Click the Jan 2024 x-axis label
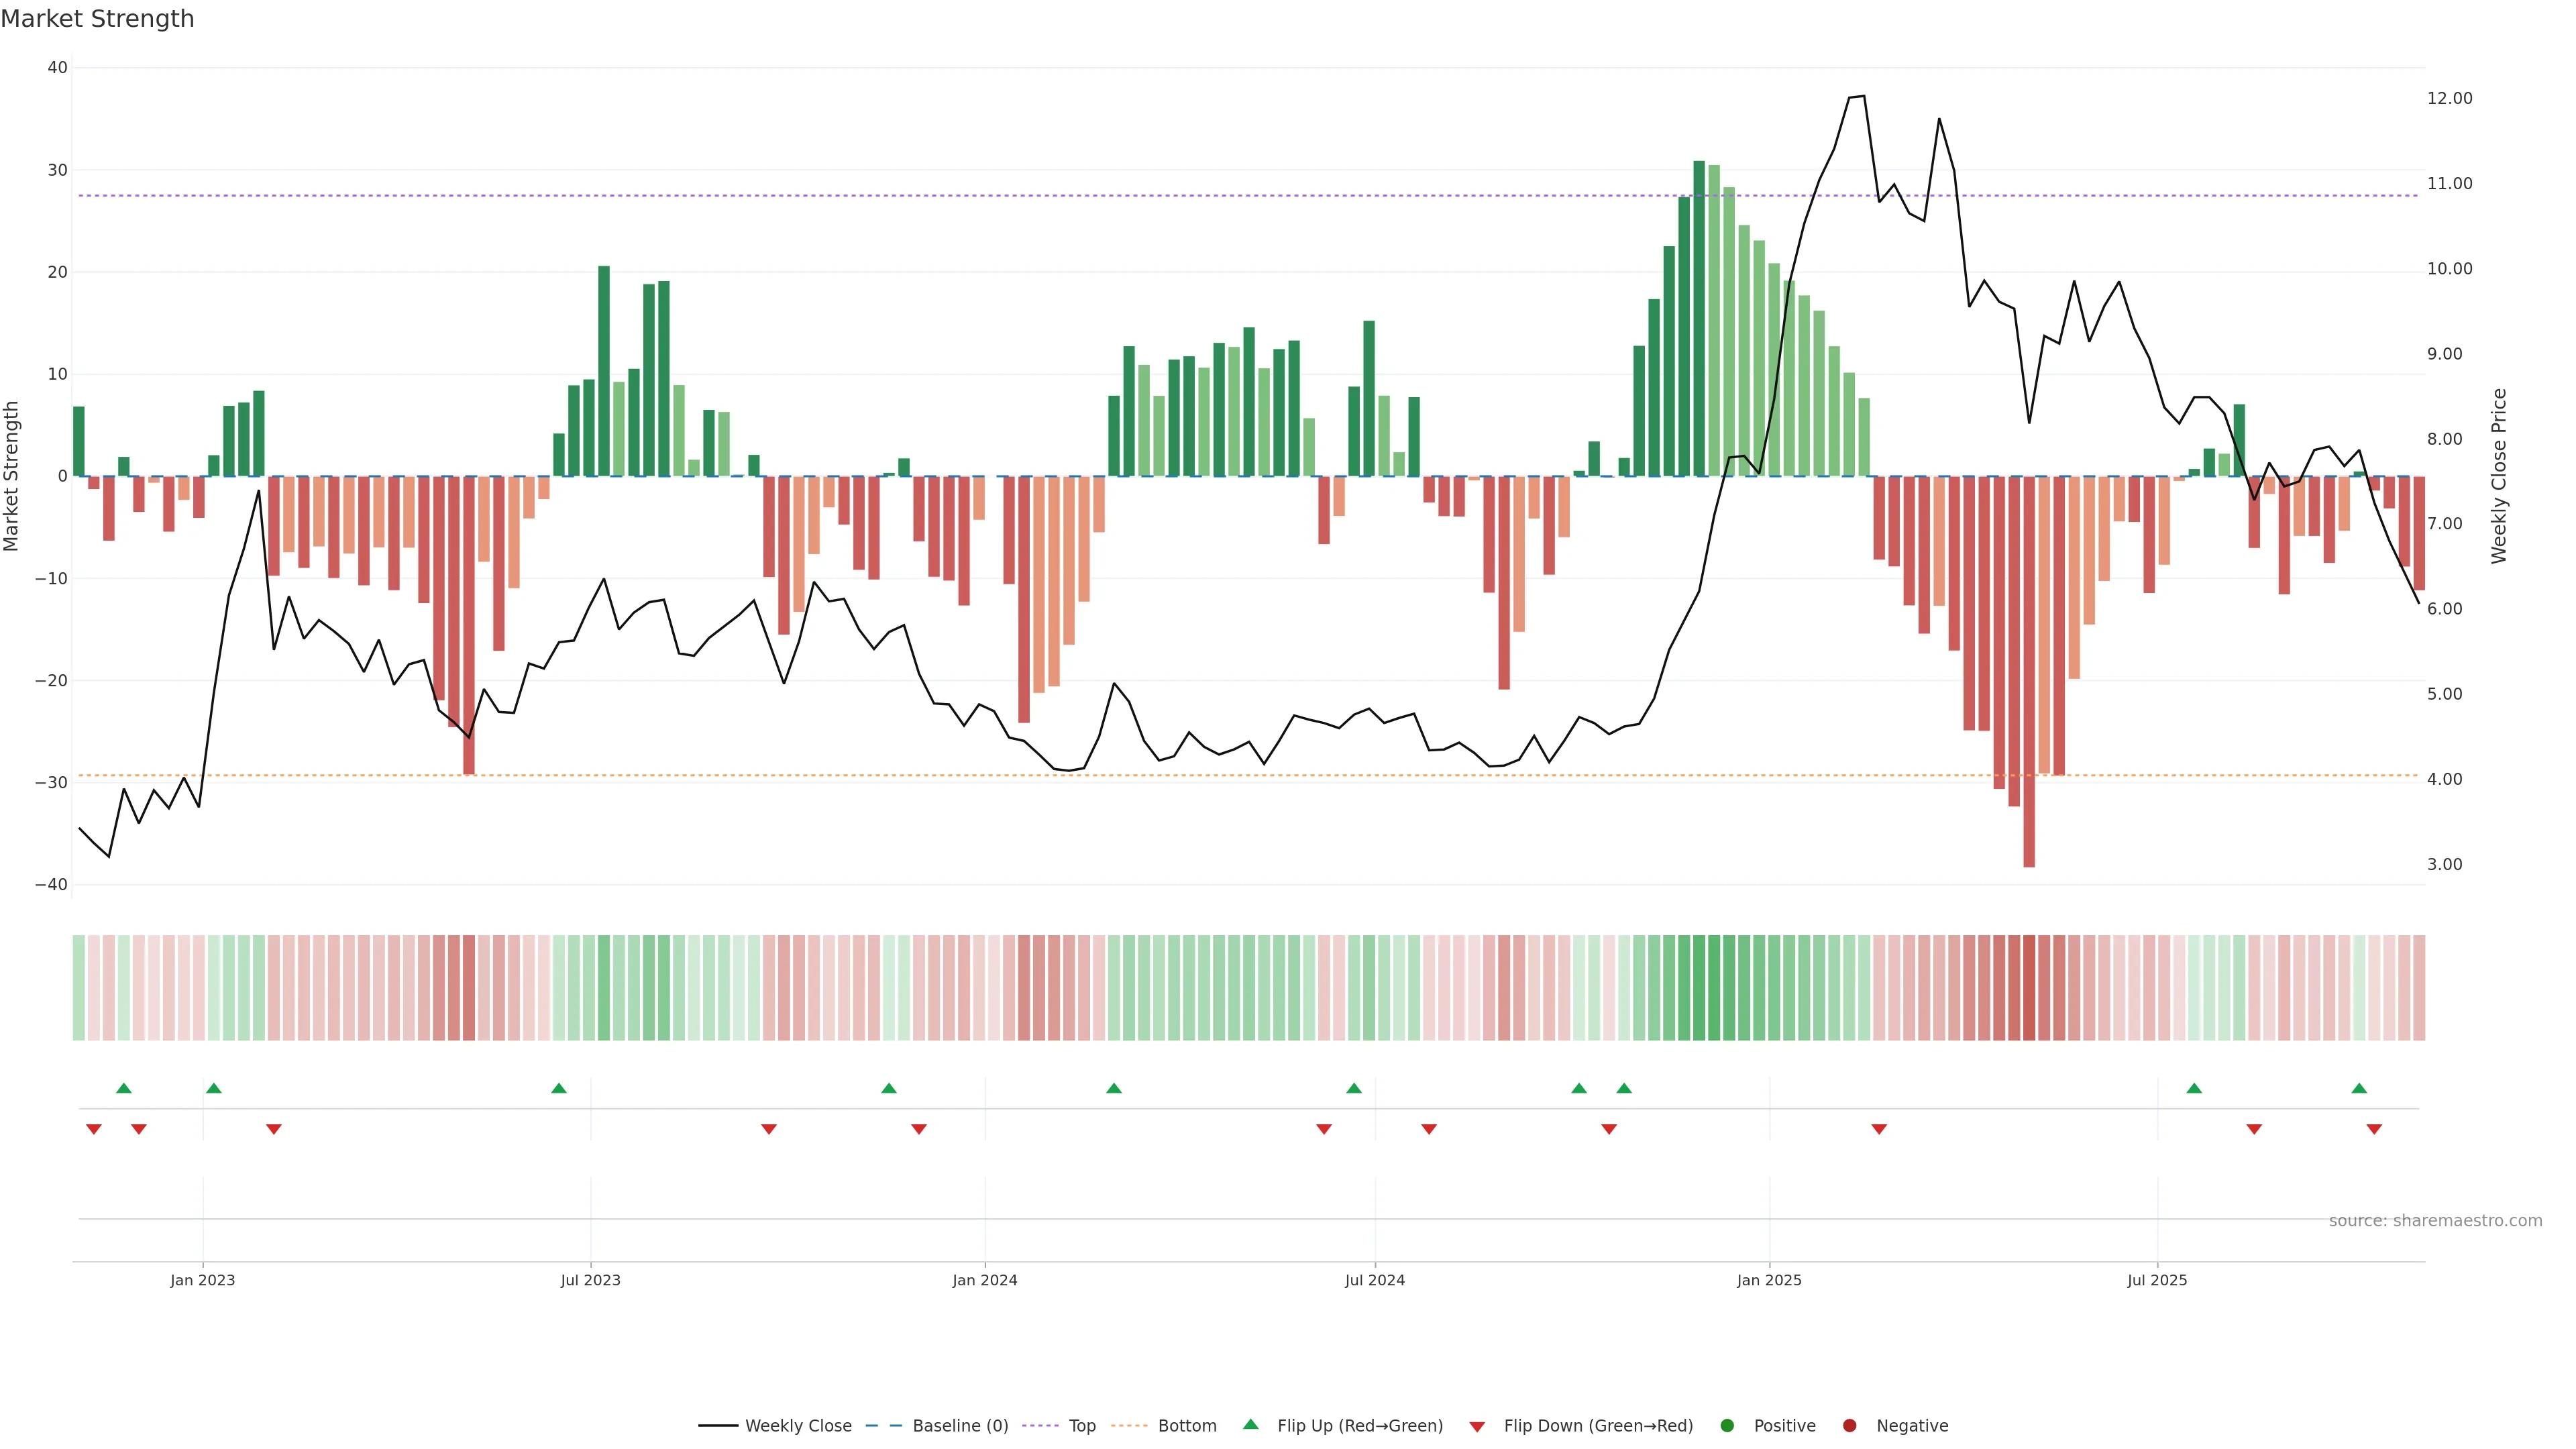This screenshot has width=2576, height=1449. coord(984,1280)
